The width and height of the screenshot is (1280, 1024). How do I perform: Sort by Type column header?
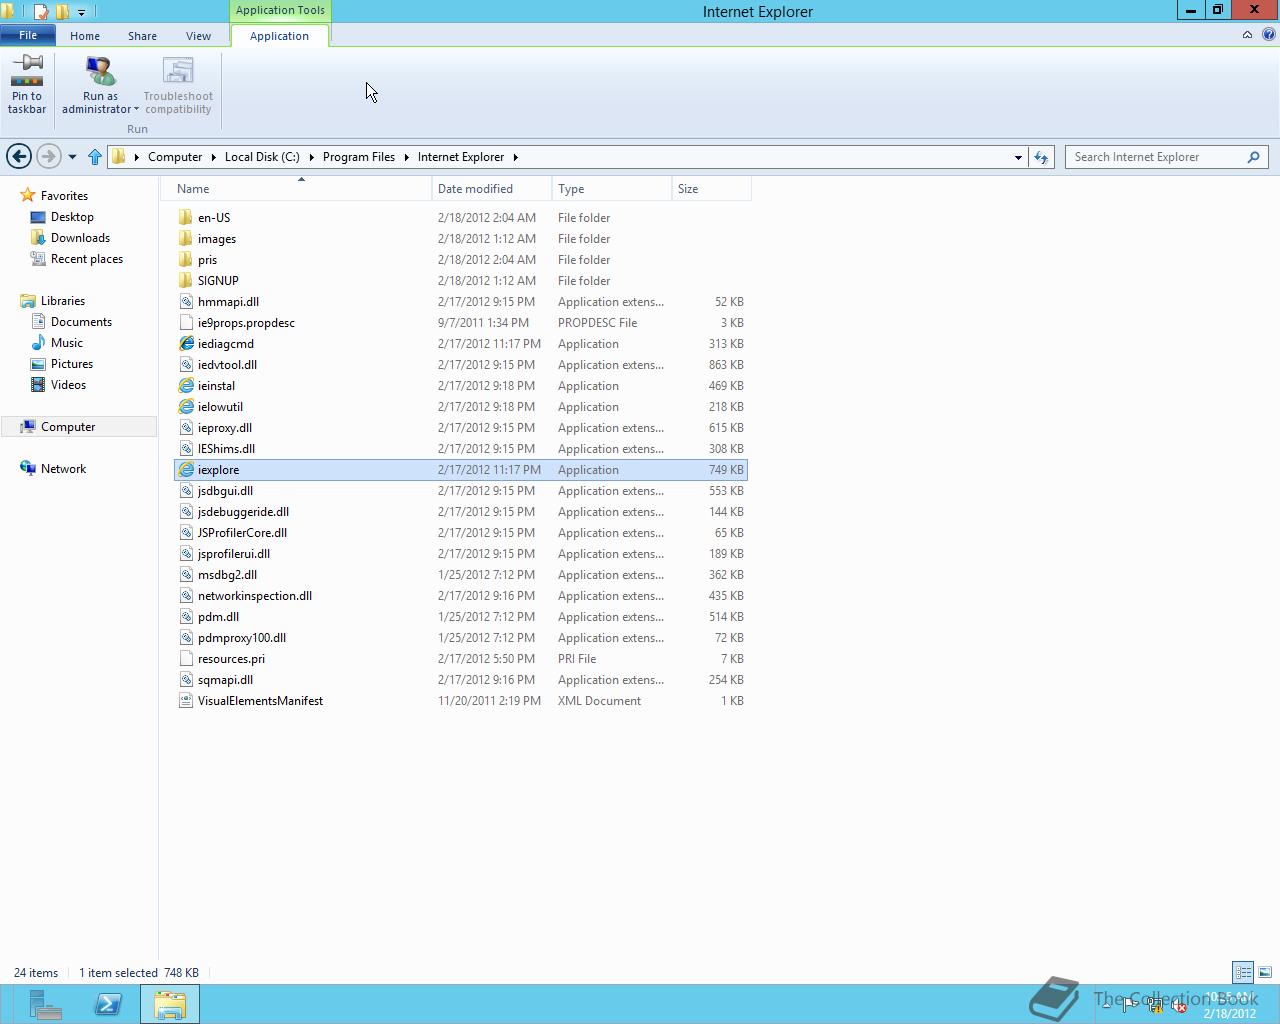pos(612,188)
